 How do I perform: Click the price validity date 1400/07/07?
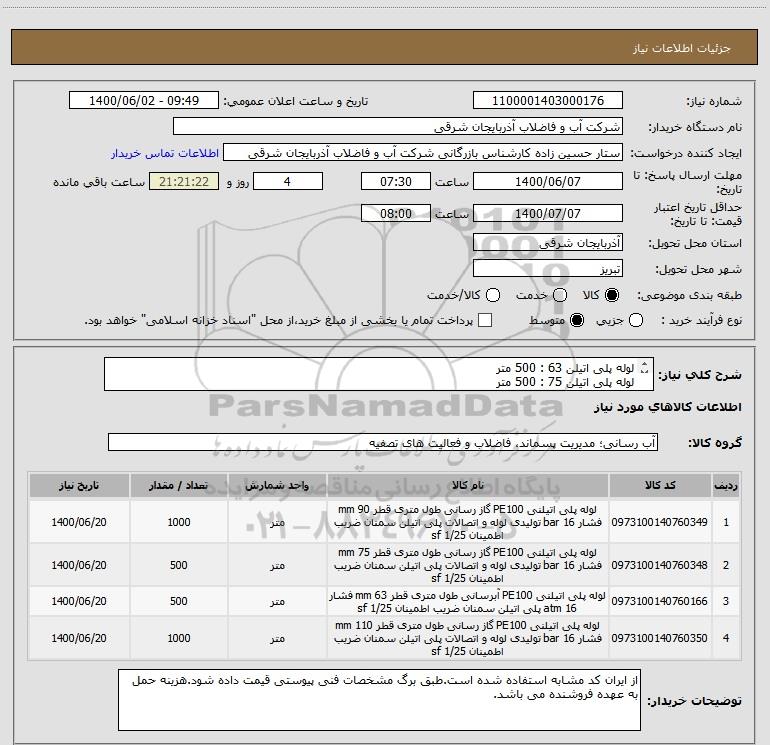548,214
